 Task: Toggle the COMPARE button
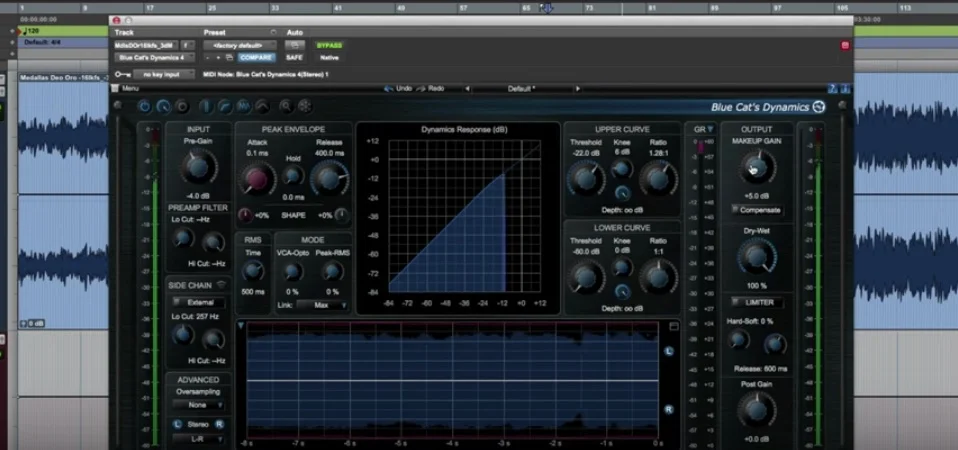pos(256,57)
